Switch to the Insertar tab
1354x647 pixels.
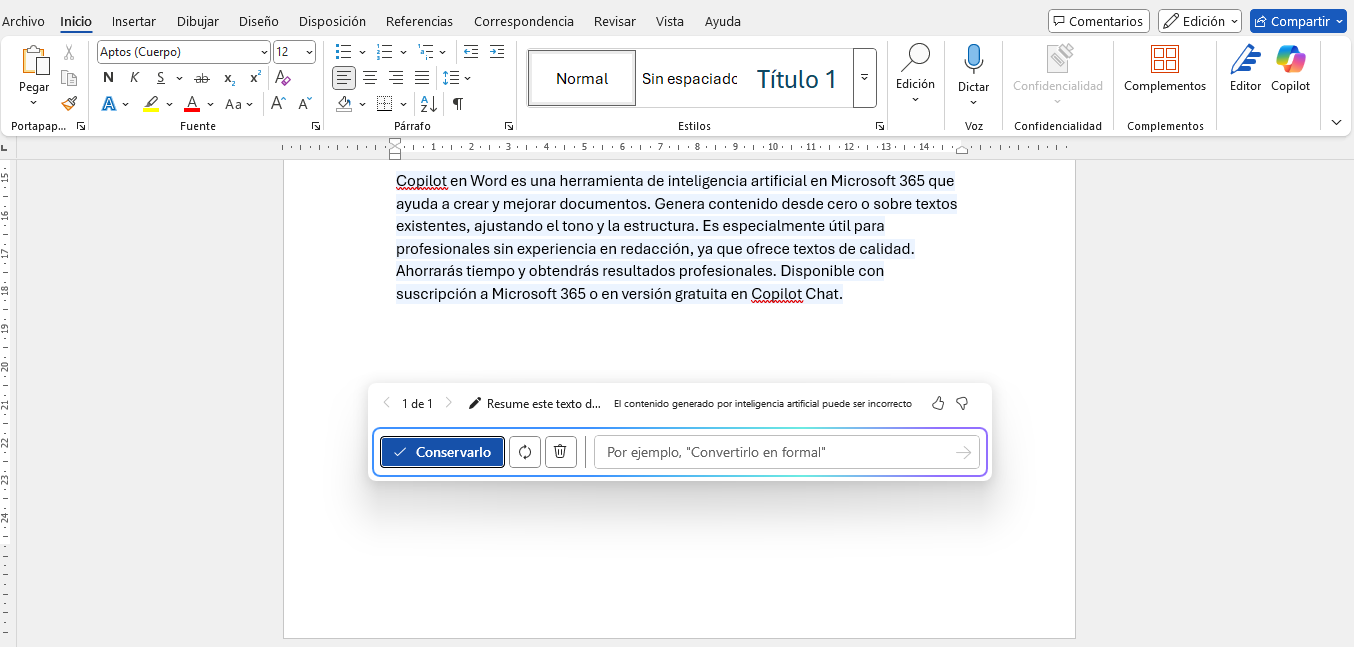134,21
